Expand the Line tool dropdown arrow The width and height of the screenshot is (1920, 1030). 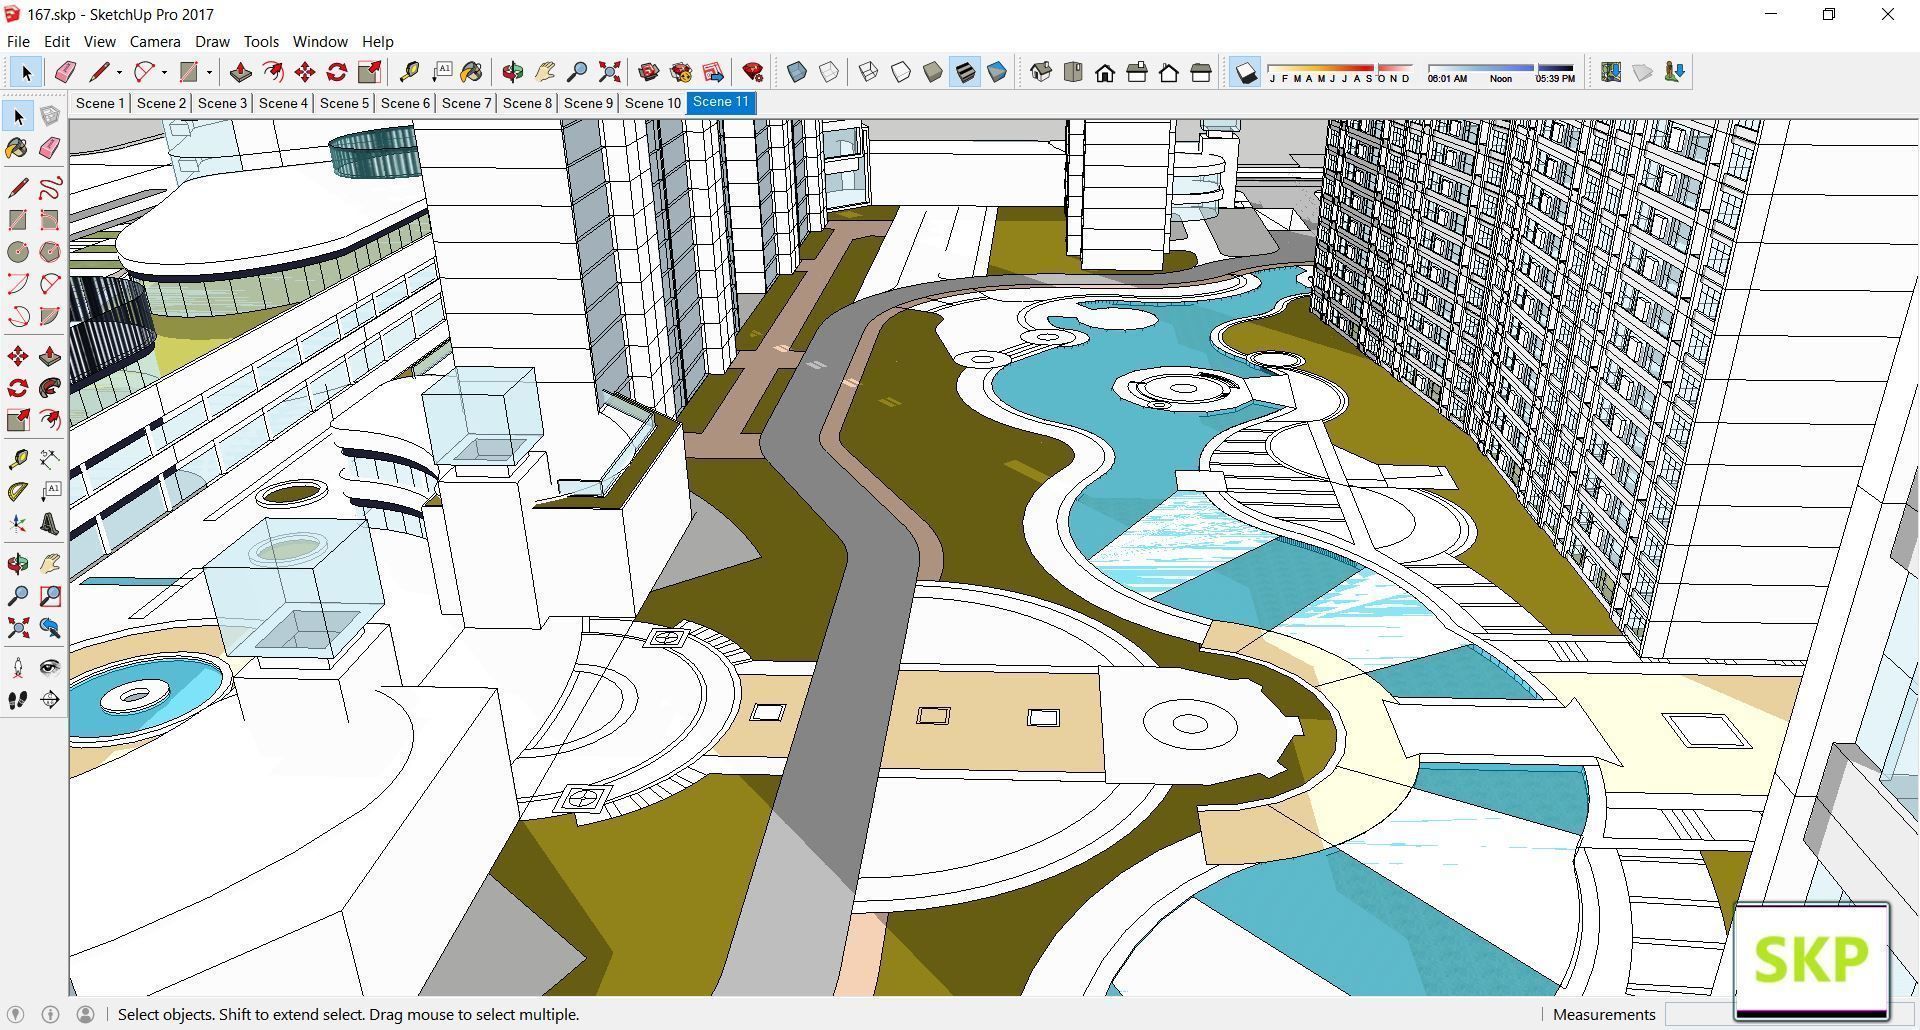(x=119, y=72)
